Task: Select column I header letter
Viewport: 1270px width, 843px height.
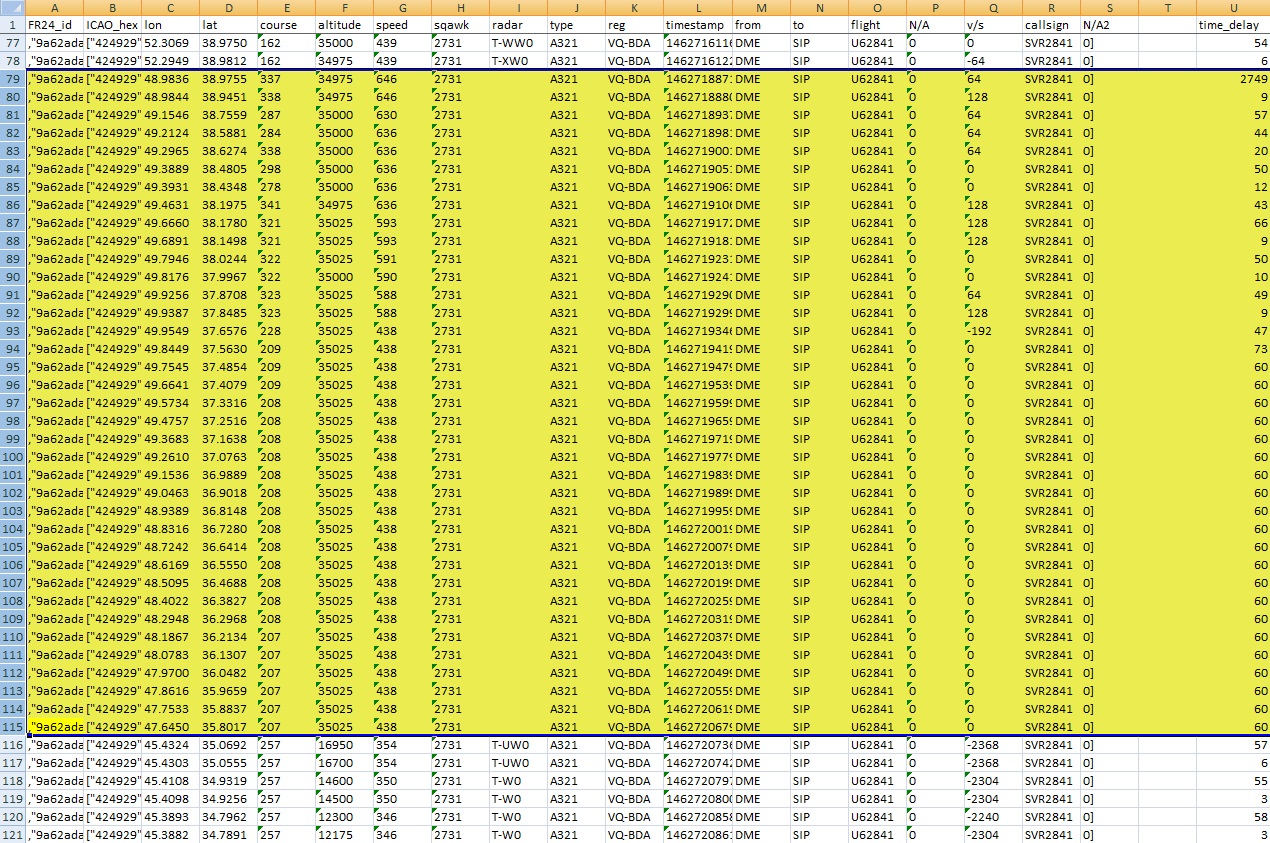Action: point(518,7)
